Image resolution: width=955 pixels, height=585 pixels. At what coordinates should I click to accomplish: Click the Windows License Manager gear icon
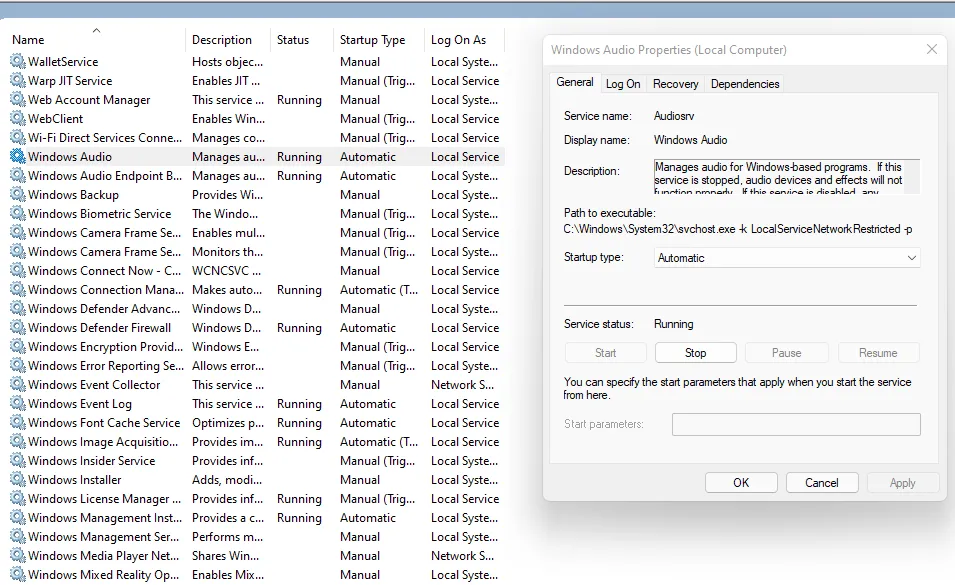18,499
